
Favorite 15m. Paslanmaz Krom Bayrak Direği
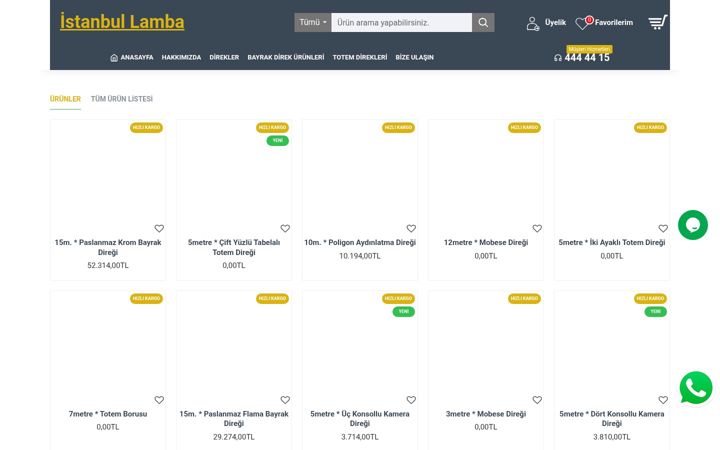159,228
